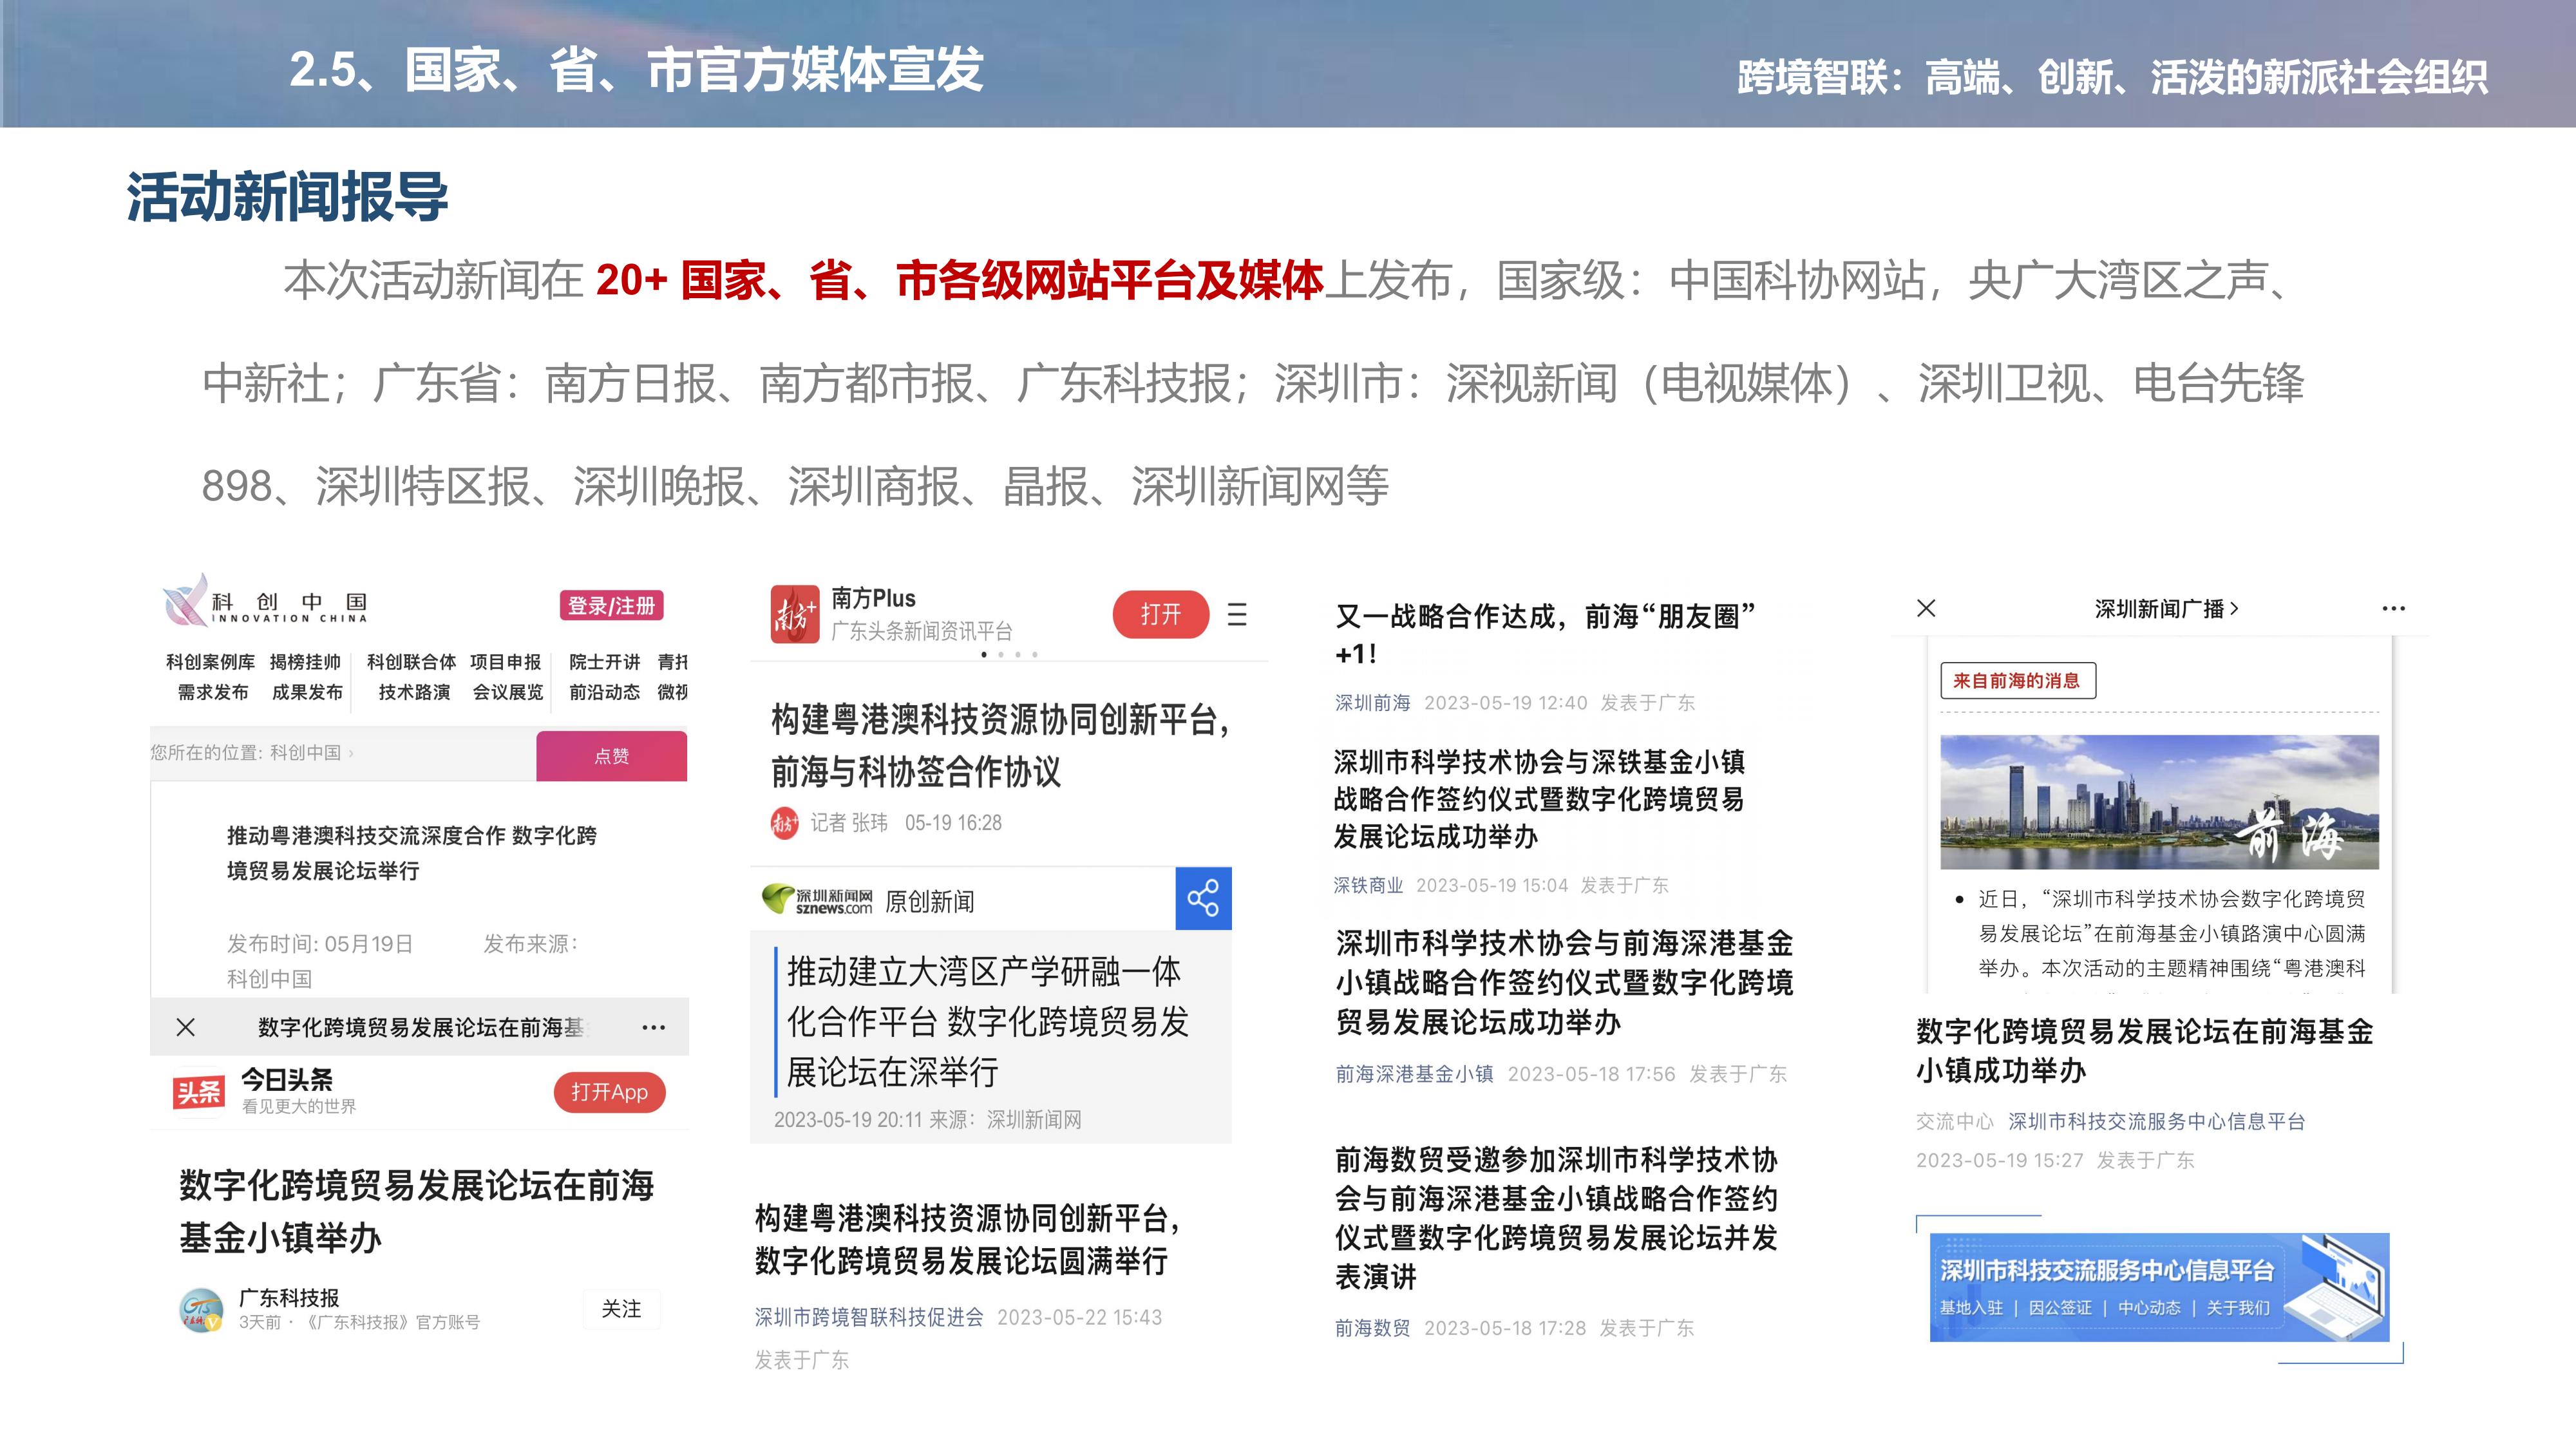Viewport: 2576px width, 1449px height.
Task: Open article 推动粤港澳科技交流深度合作 数字化跨境贸易发展论坛举行
Action: [411, 853]
